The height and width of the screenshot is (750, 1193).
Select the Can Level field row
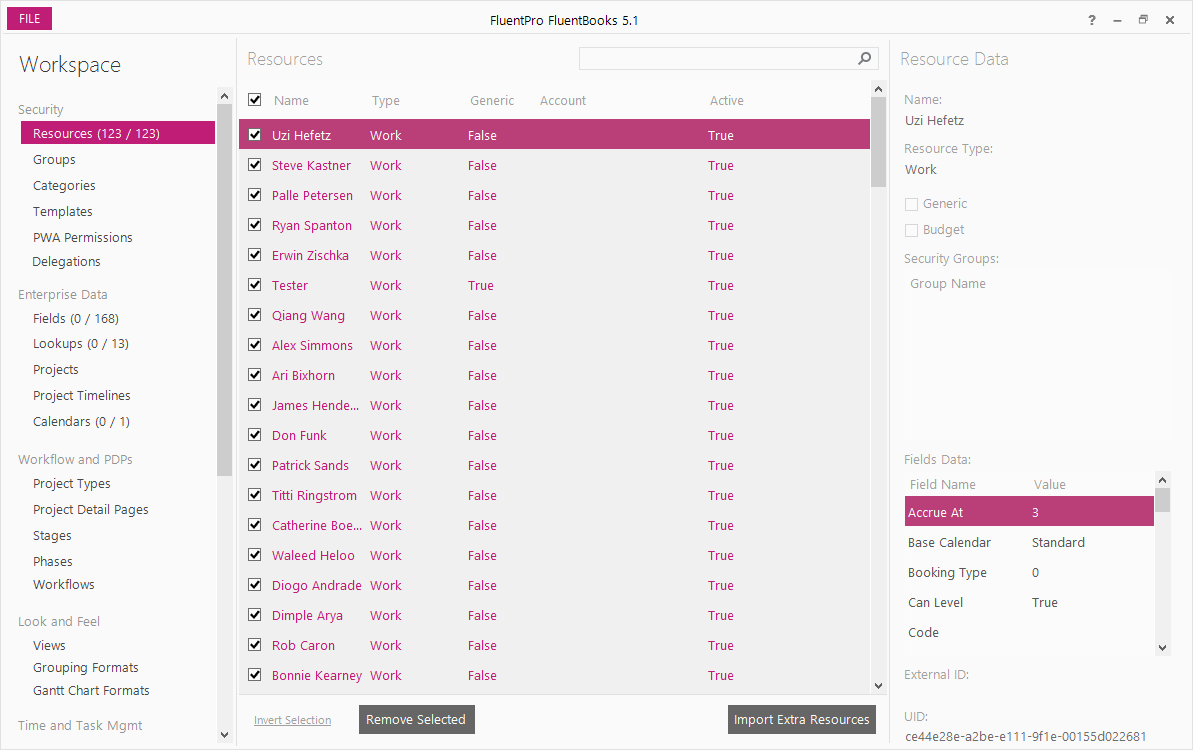[x=1029, y=602]
